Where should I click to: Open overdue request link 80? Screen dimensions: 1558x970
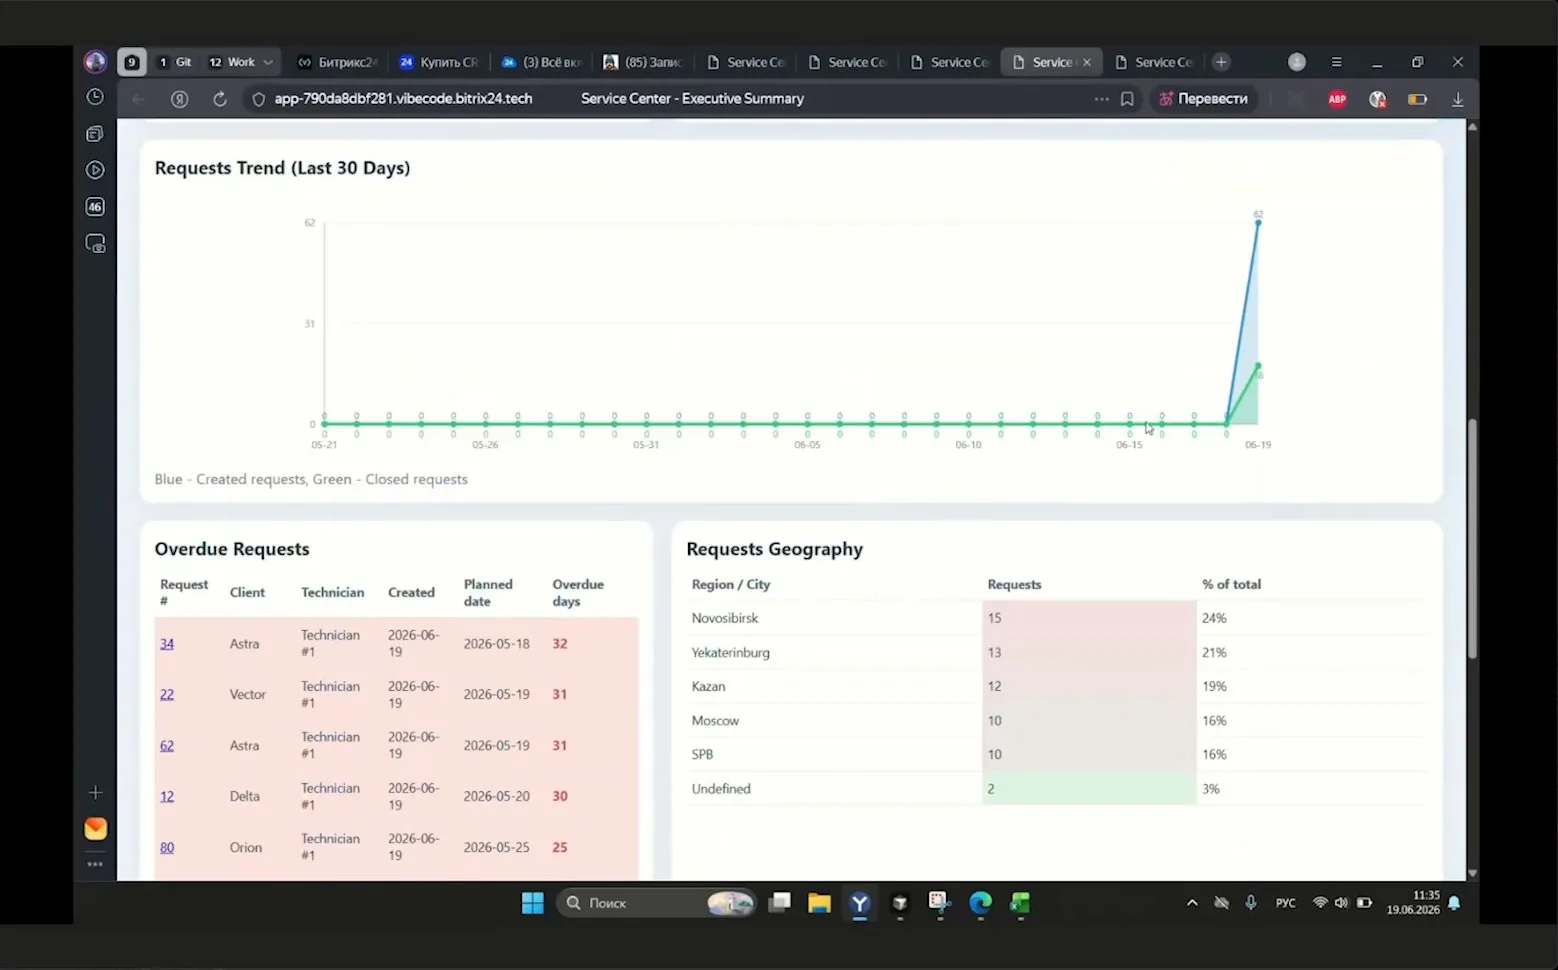(167, 848)
